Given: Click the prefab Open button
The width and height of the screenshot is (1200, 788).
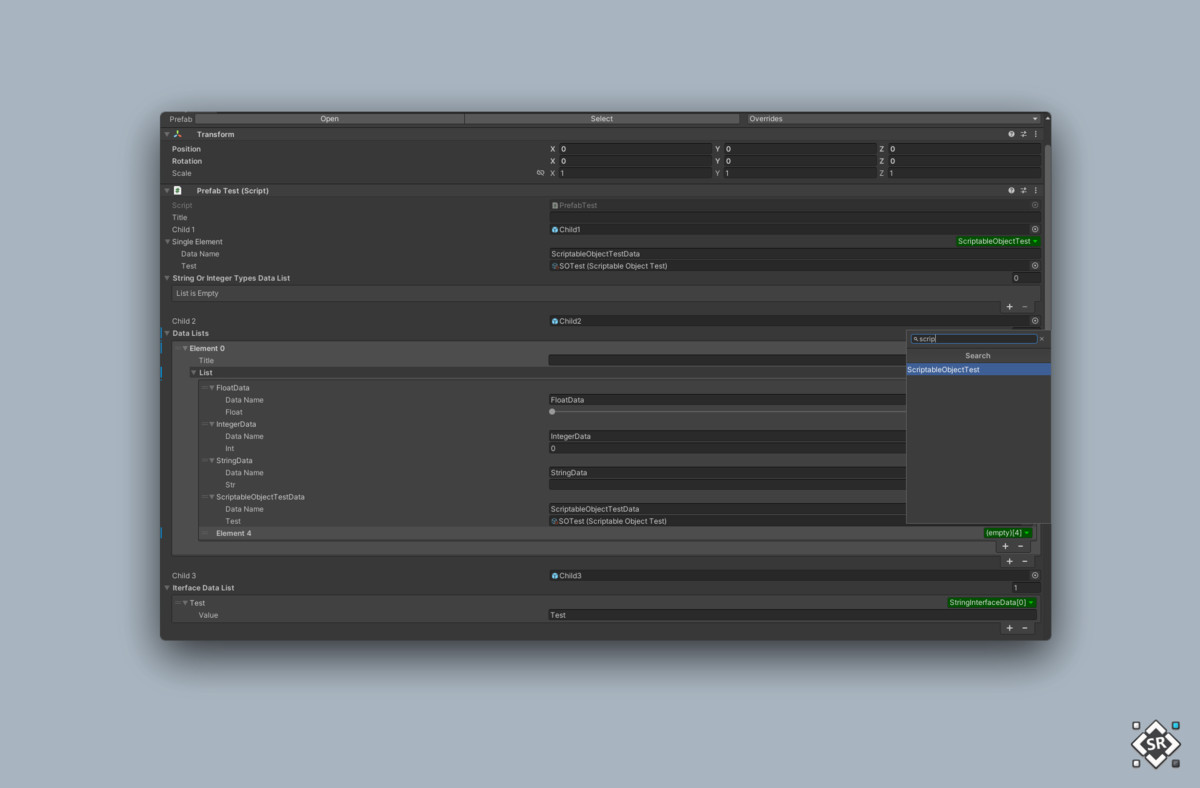Looking at the screenshot, I should [329, 119].
